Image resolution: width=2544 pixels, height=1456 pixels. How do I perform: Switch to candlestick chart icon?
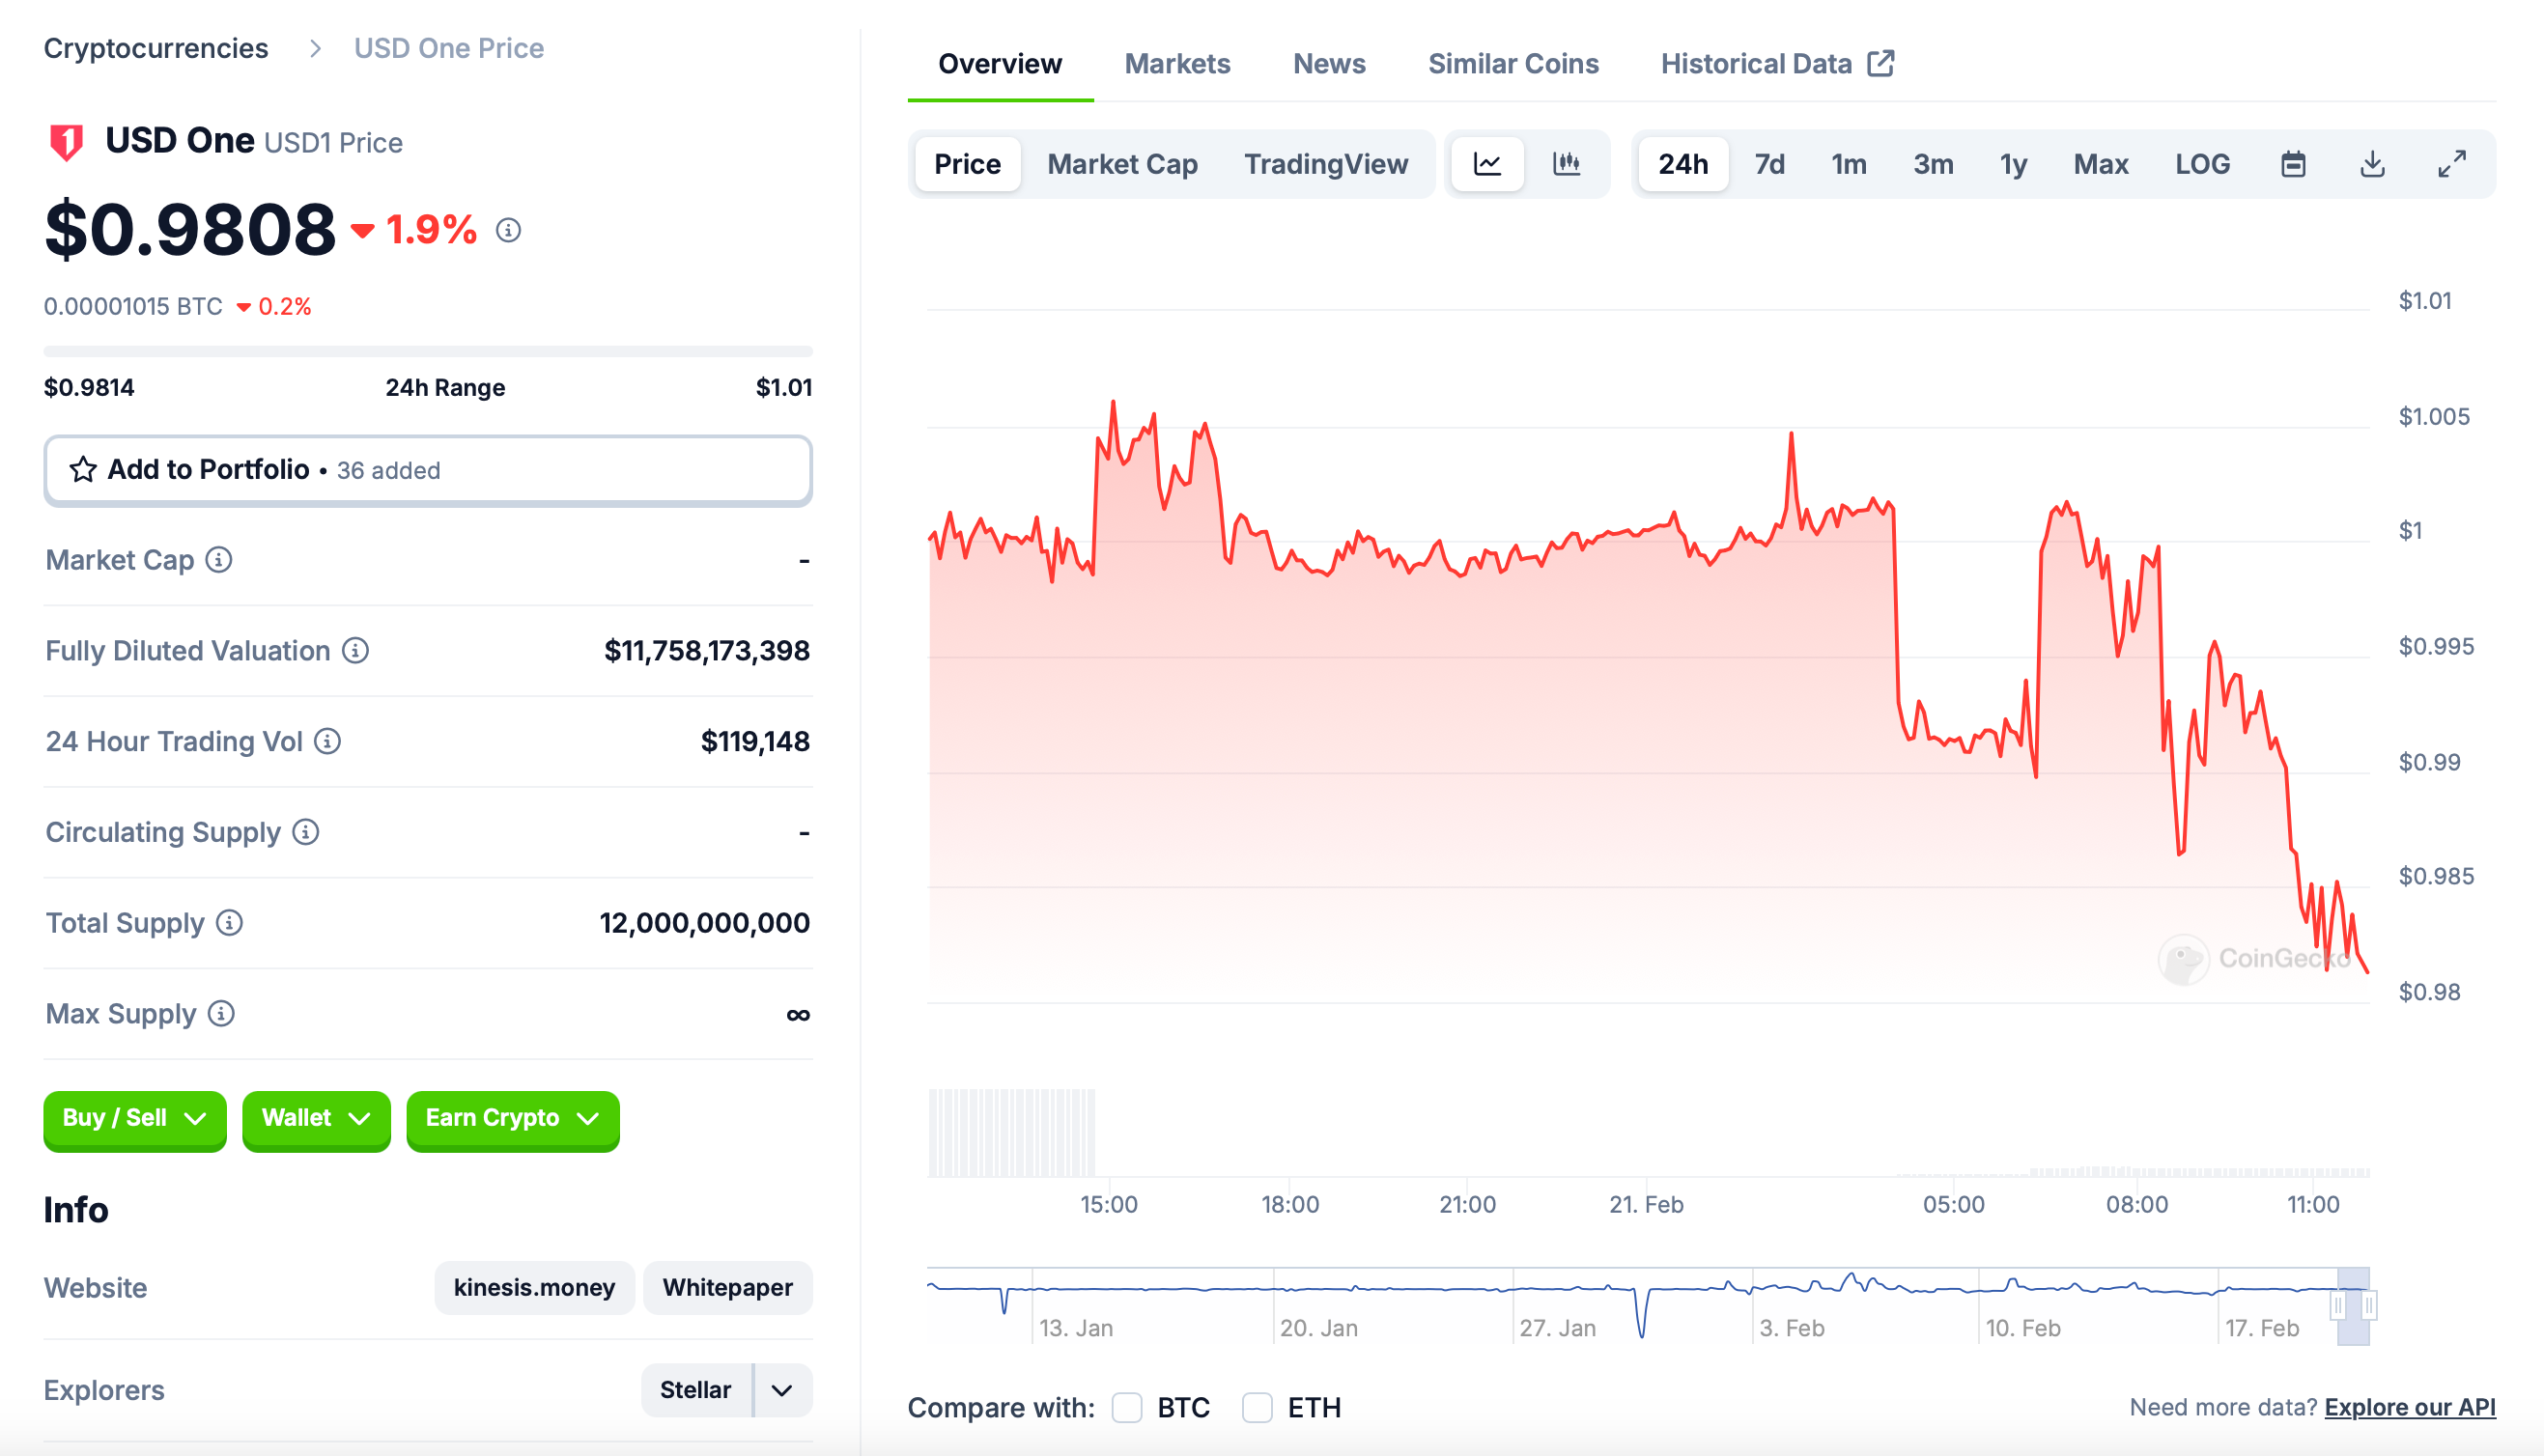tap(1566, 164)
